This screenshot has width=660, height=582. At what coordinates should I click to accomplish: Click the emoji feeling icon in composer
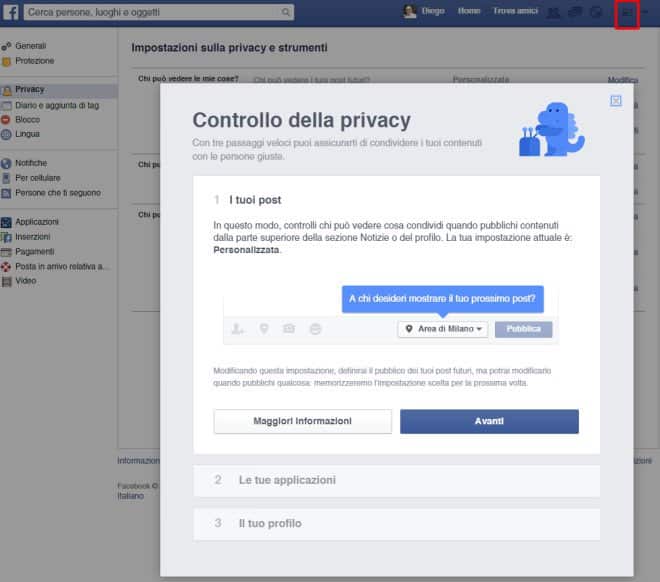tap(315, 329)
